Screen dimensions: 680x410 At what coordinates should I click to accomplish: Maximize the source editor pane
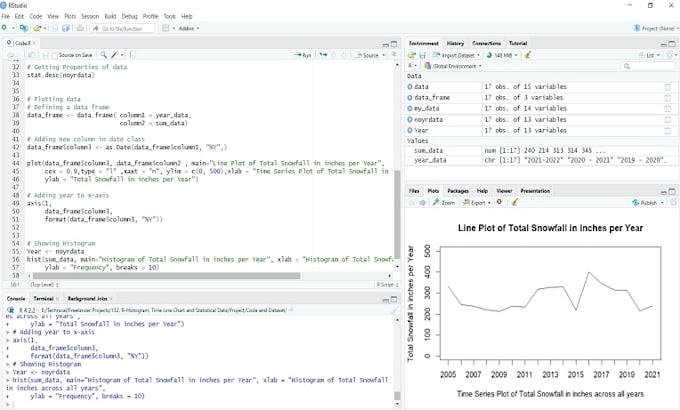point(394,44)
